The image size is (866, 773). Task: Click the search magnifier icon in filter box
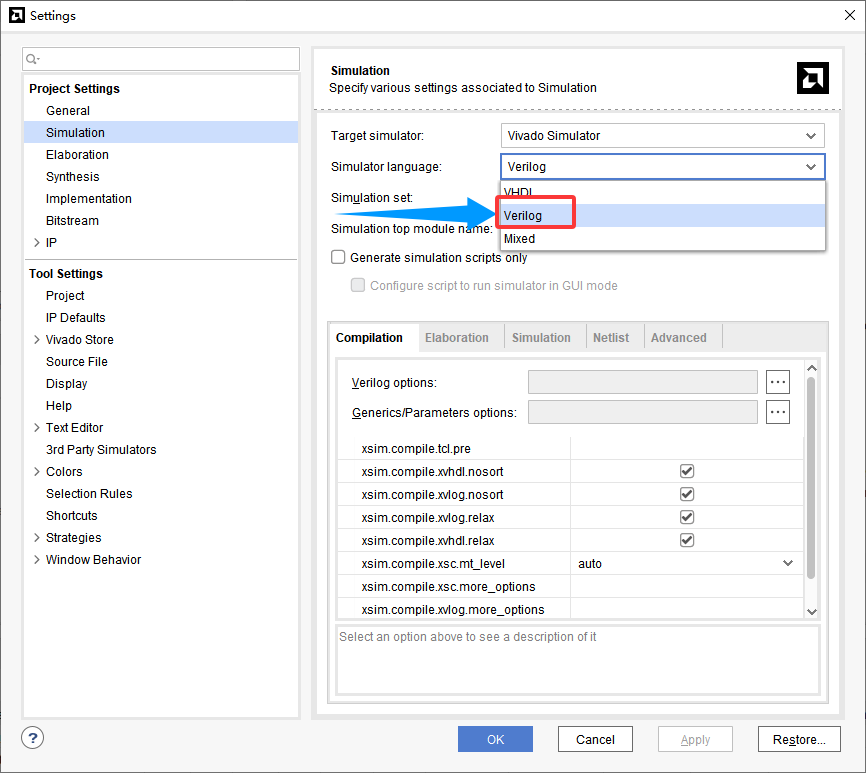pyautogui.click(x=32, y=59)
